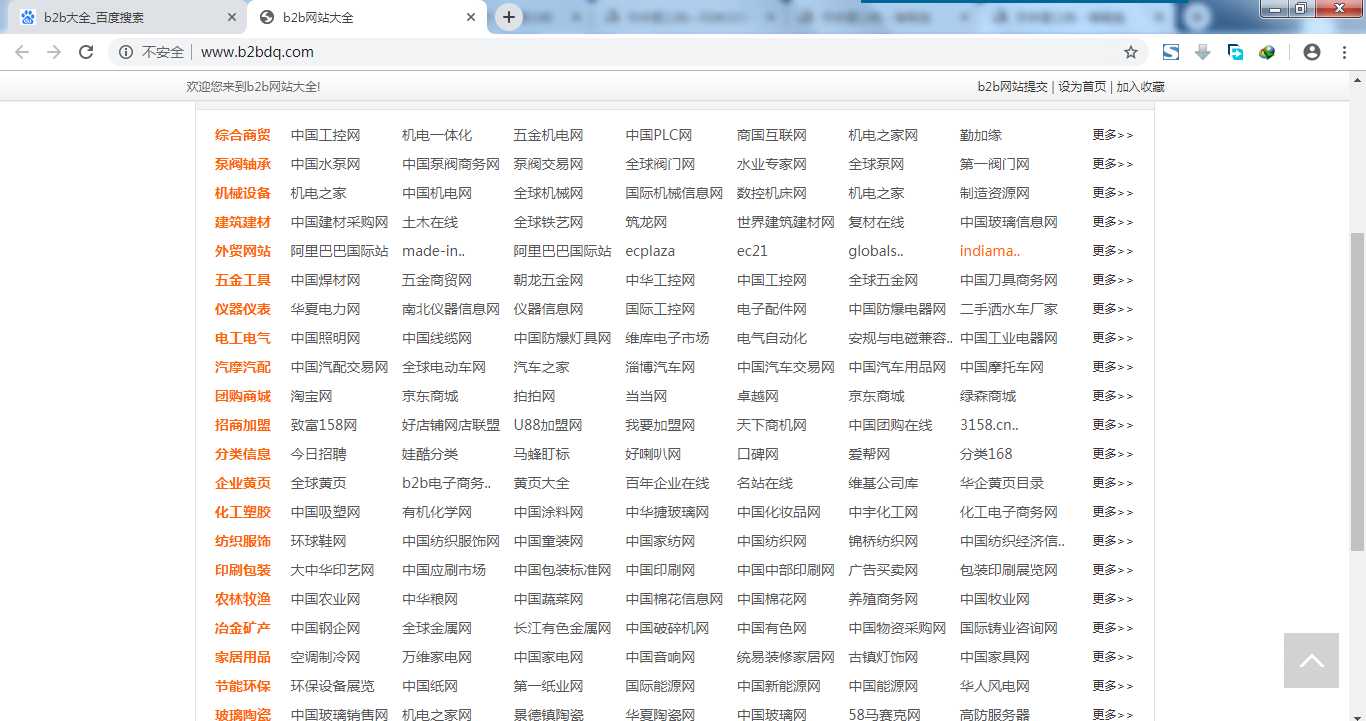Click the page vertical scrollbar thumb
1366x721 pixels.
pos(1357,391)
